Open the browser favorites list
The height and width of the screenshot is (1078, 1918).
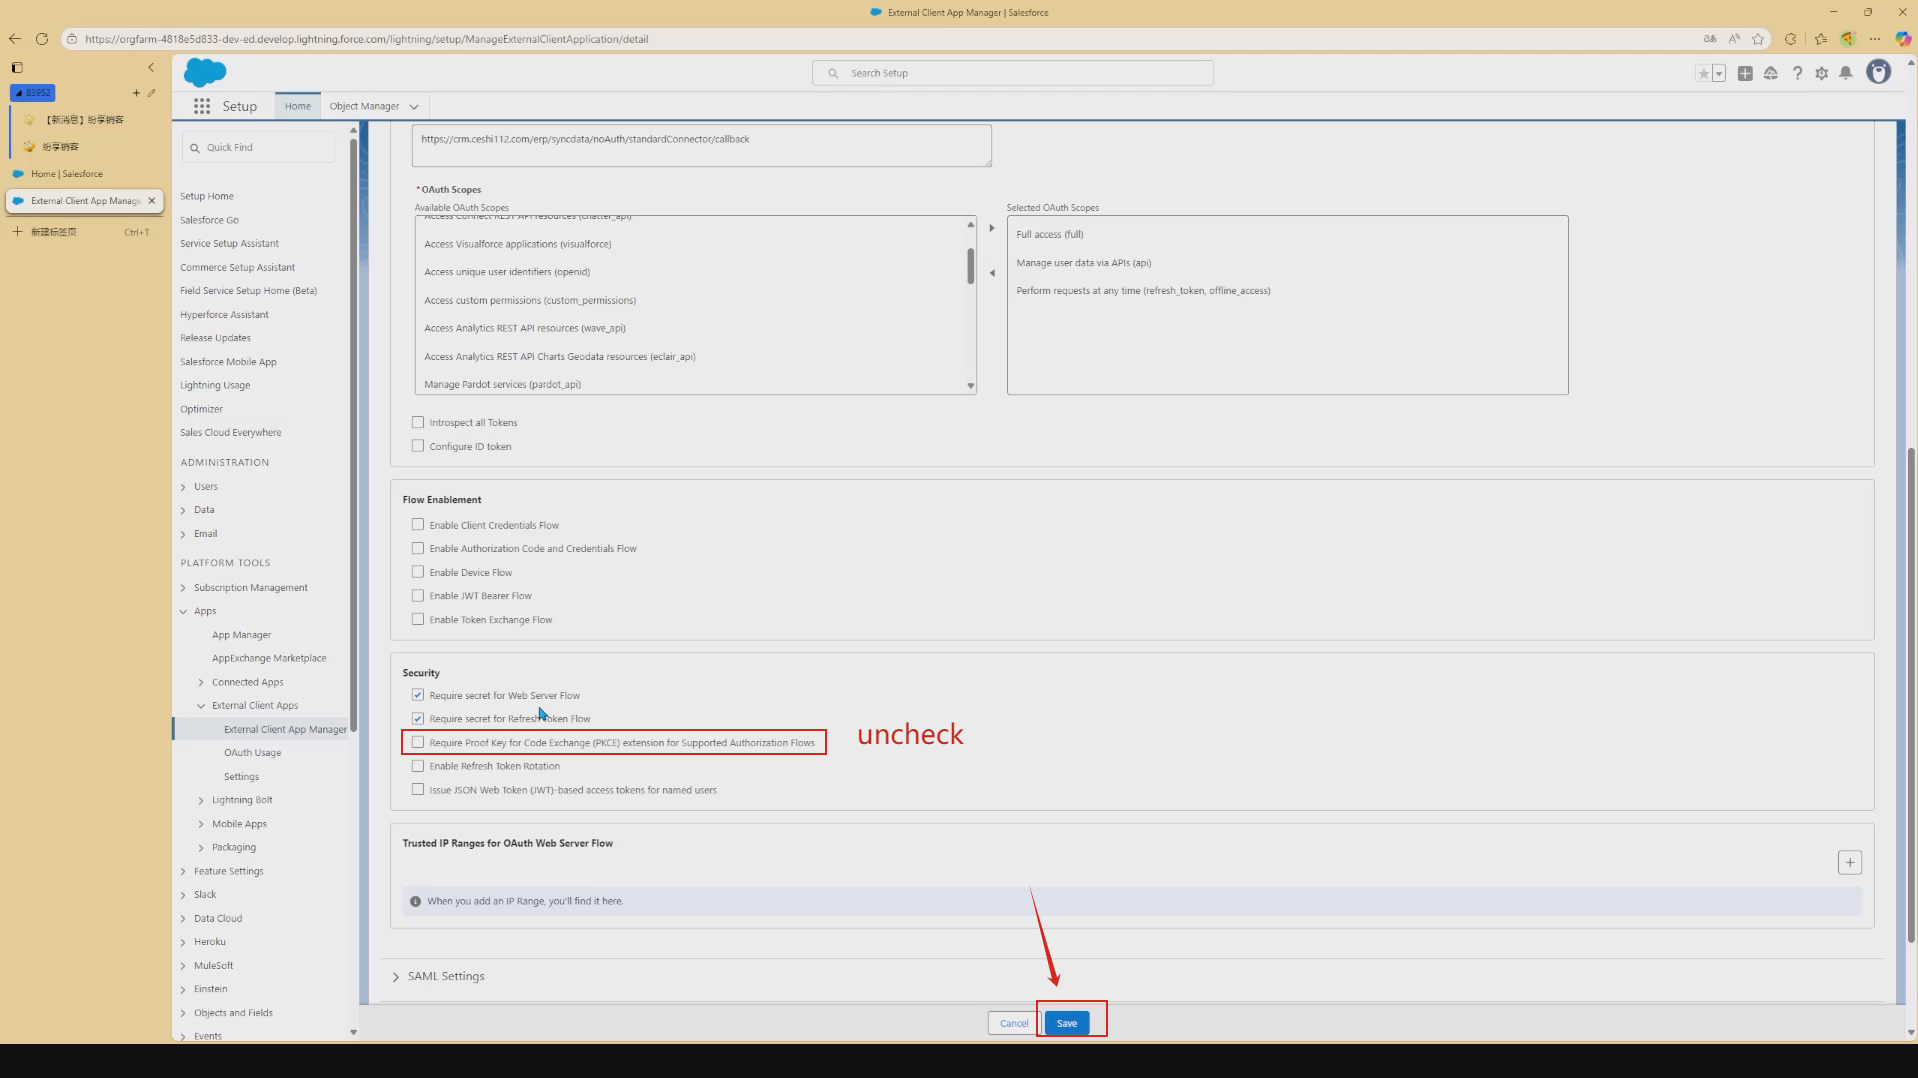pyautogui.click(x=1821, y=39)
